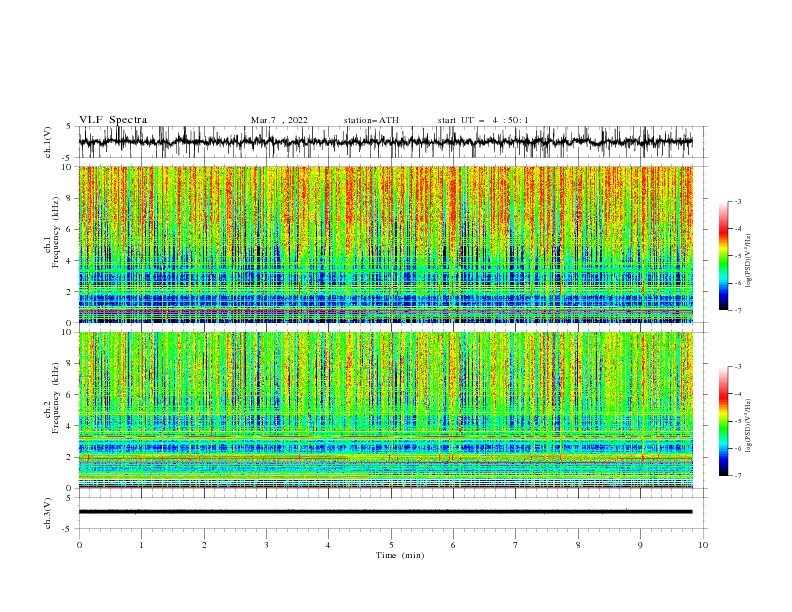Click the time axis tick label 4
792x612 pixels.
point(328,545)
